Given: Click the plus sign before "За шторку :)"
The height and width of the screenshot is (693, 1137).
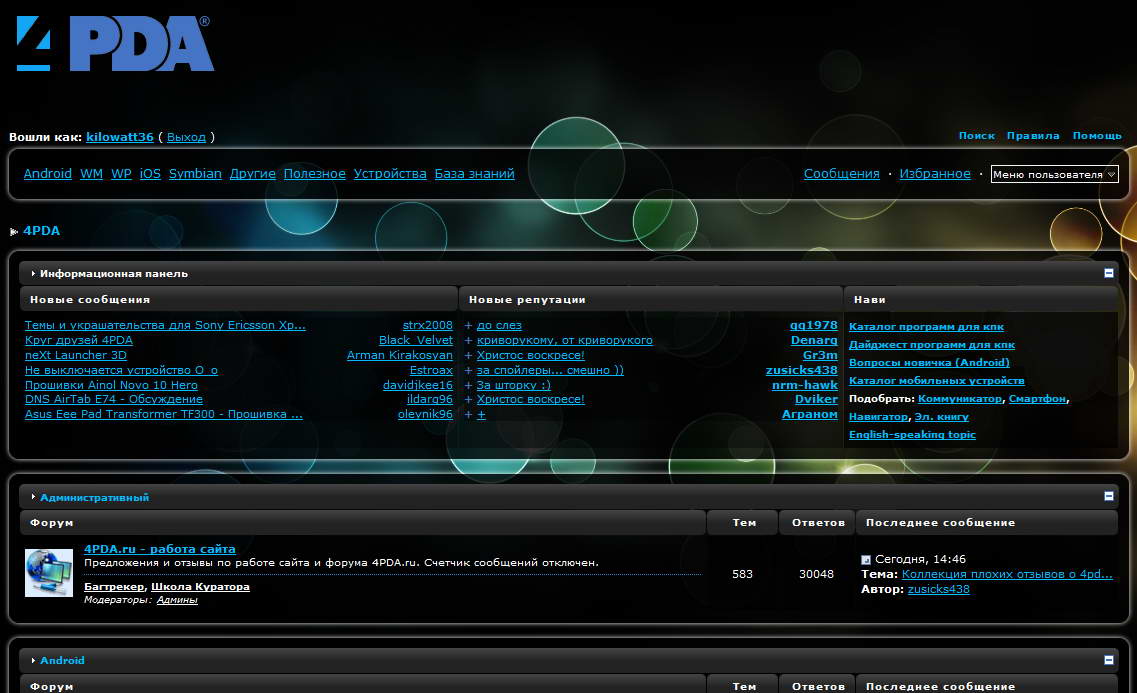Looking at the screenshot, I should coord(468,385).
